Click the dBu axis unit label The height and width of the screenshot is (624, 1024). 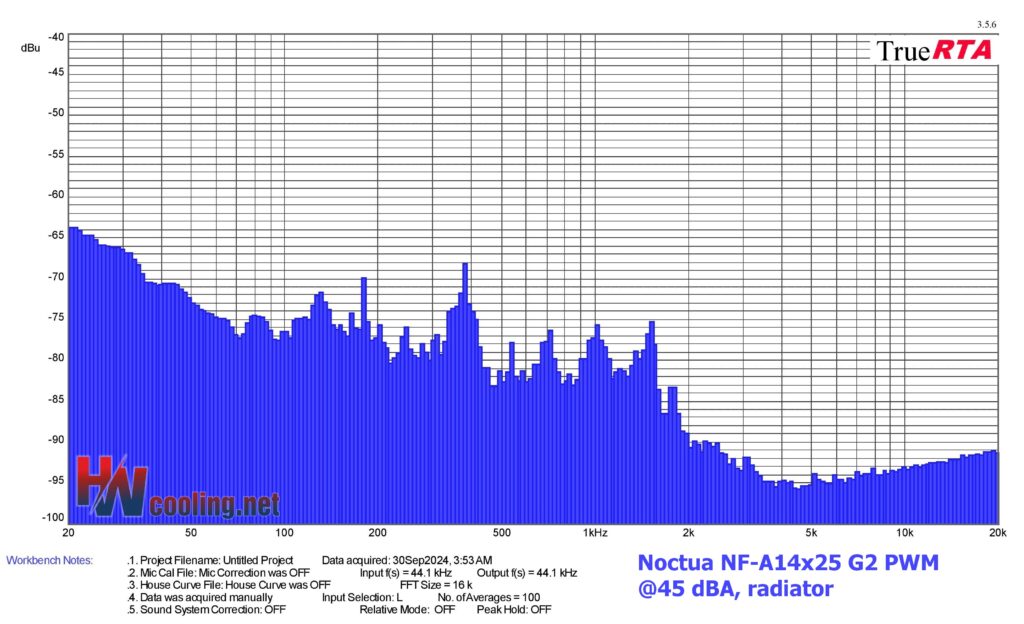tap(30, 48)
